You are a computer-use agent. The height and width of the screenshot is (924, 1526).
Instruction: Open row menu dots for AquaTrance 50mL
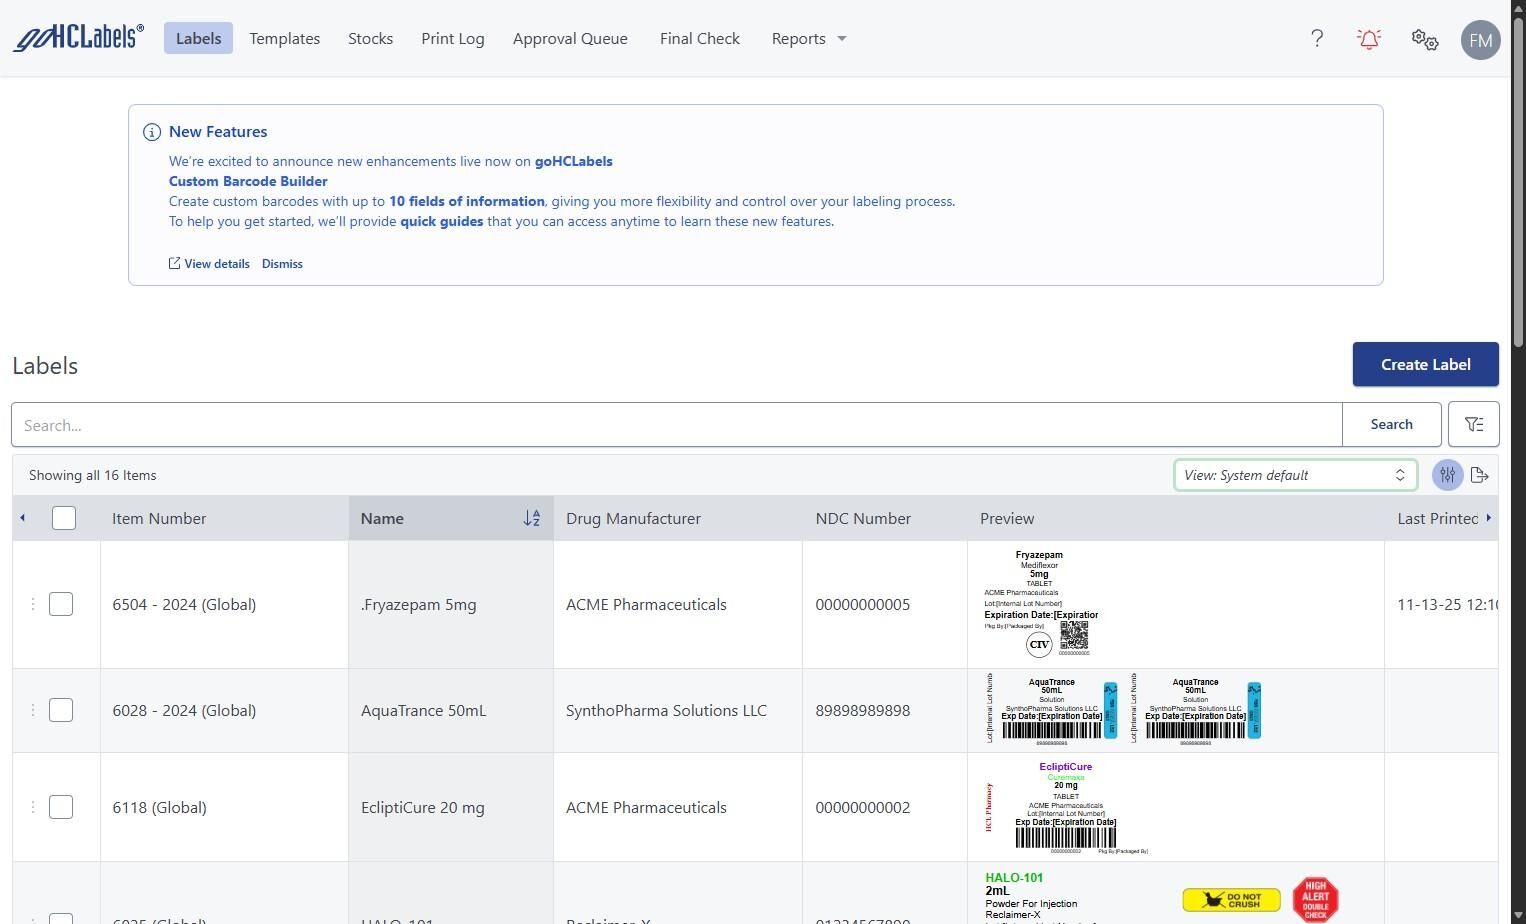[32, 710]
